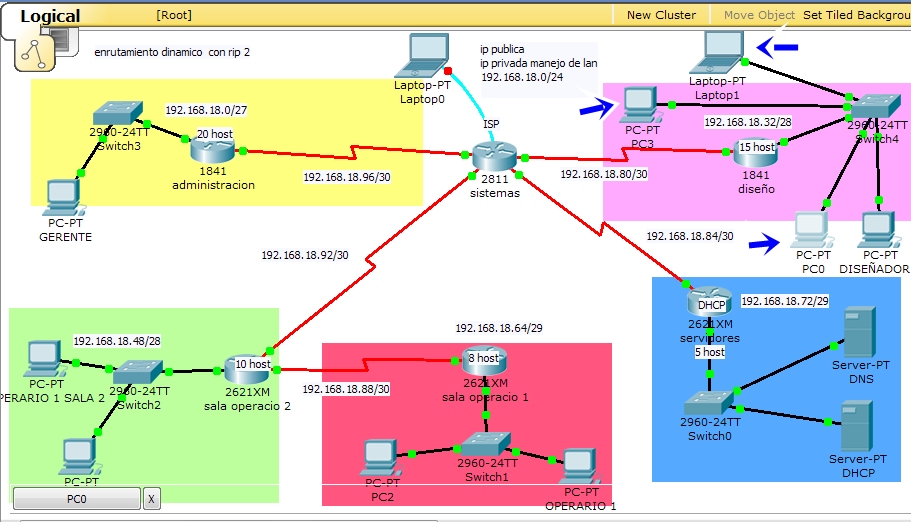Click the ISP label
Screen dimensions: 911x522
[491, 124]
